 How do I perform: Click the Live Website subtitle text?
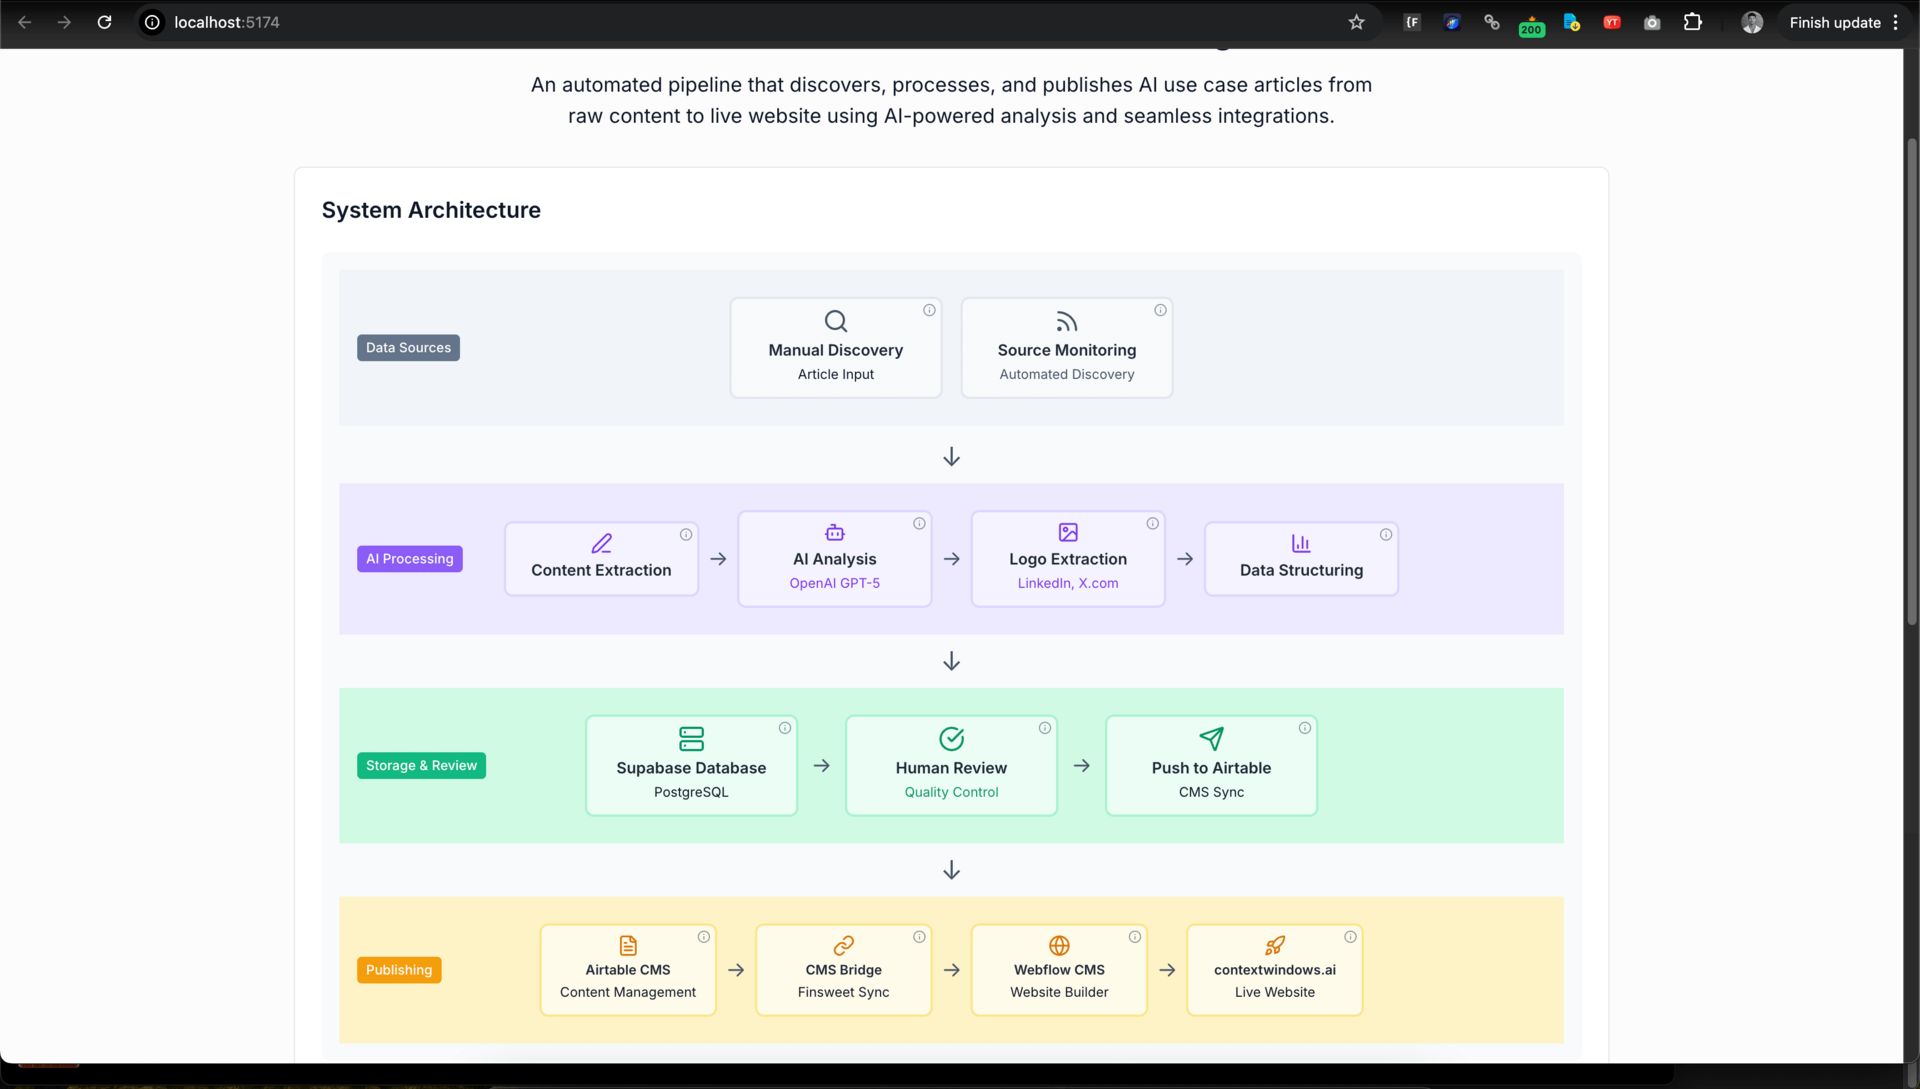point(1275,993)
